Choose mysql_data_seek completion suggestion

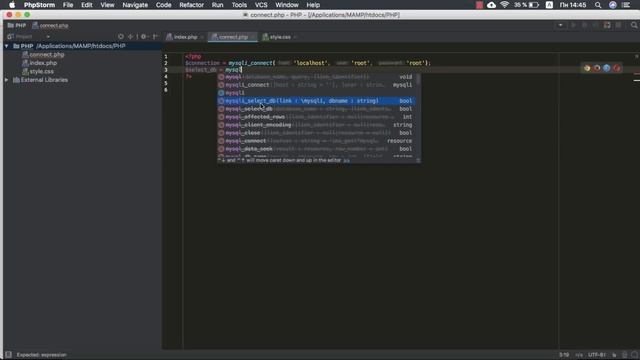(316, 149)
